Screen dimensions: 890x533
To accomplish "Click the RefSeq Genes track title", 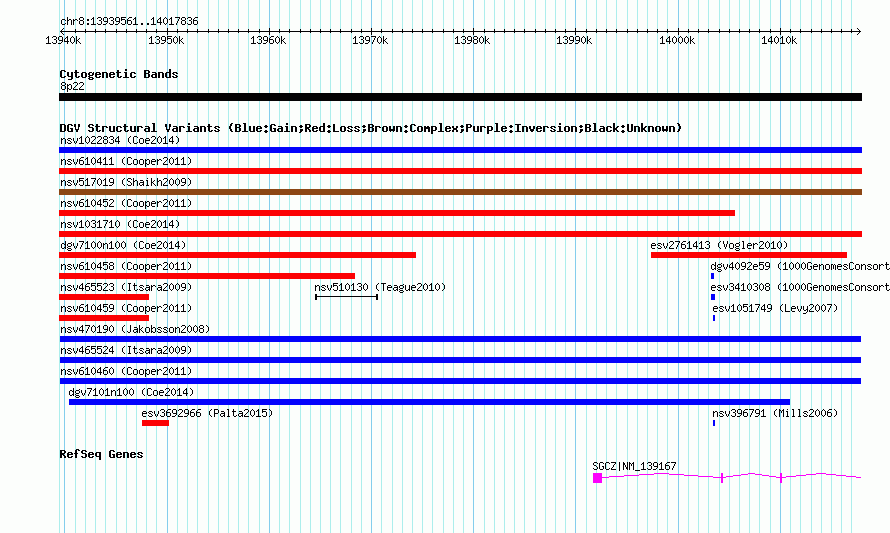I will 101,454.
